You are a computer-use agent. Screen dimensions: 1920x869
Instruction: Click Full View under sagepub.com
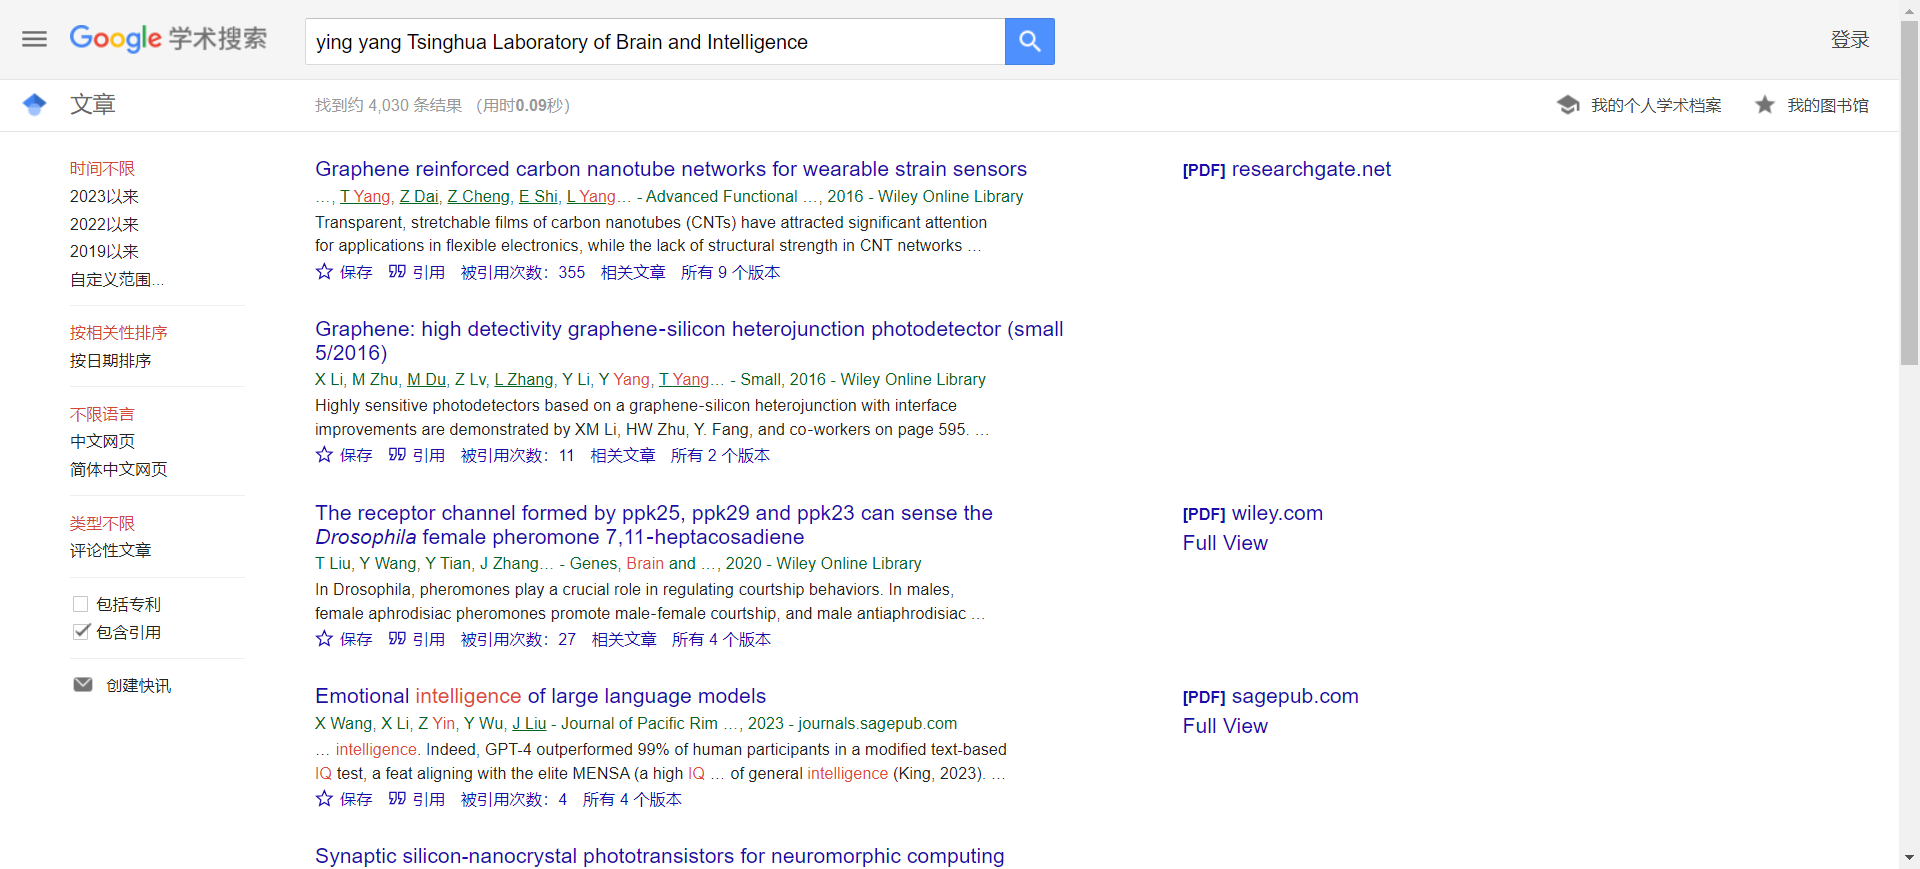click(x=1225, y=726)
